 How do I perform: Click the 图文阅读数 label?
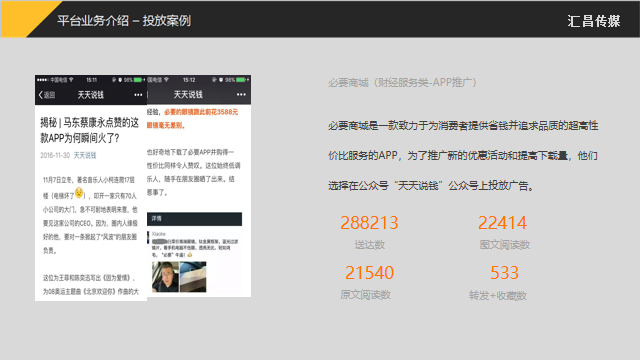[x=505, y=244]
